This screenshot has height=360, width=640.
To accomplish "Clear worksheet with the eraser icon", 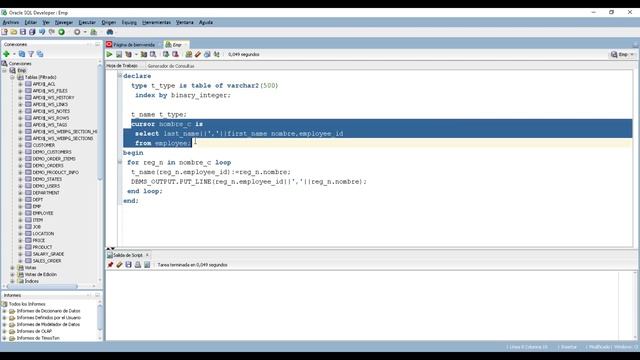I will (x=198, y=54).
